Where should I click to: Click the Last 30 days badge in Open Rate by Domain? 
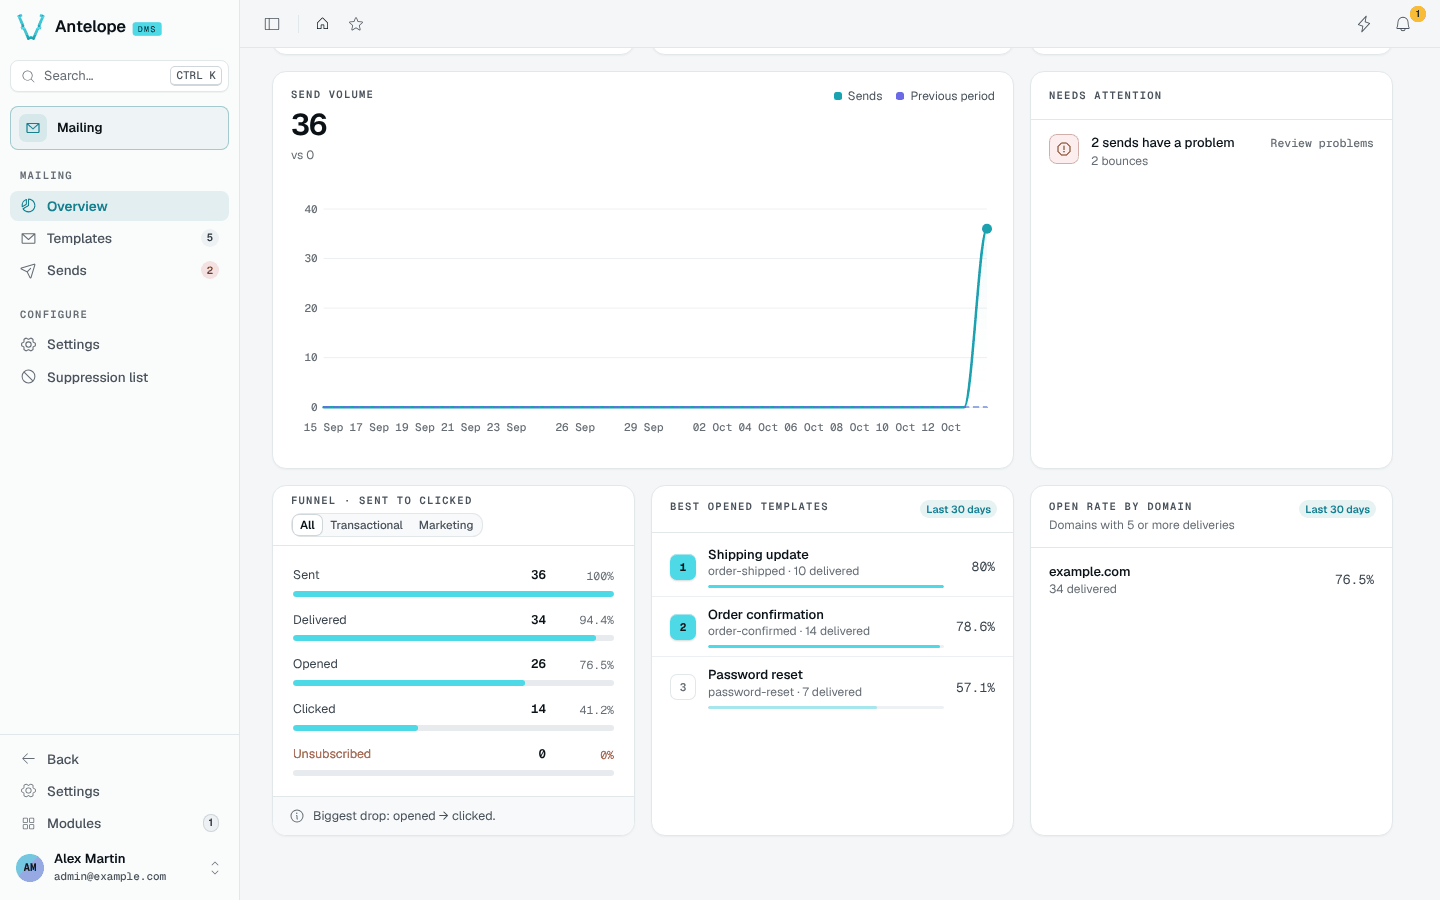click(1337, 509)
